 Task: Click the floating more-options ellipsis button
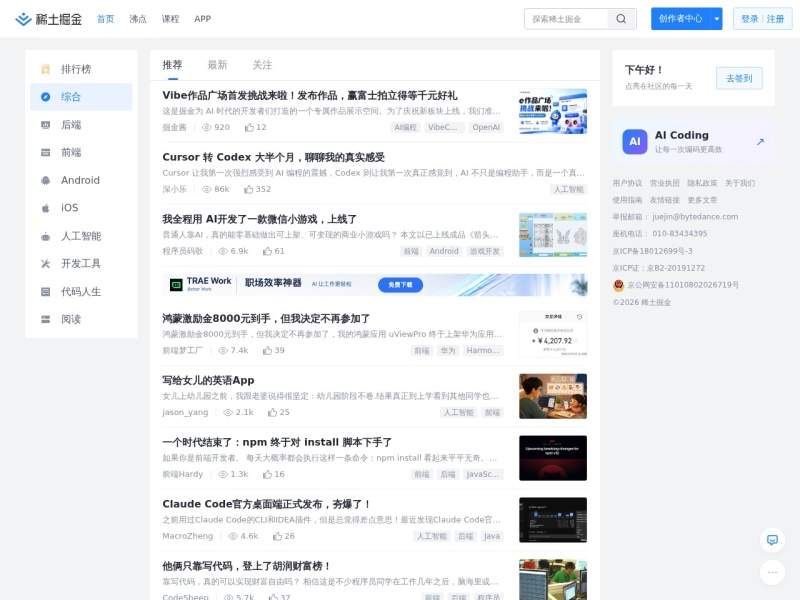(772, 572)
